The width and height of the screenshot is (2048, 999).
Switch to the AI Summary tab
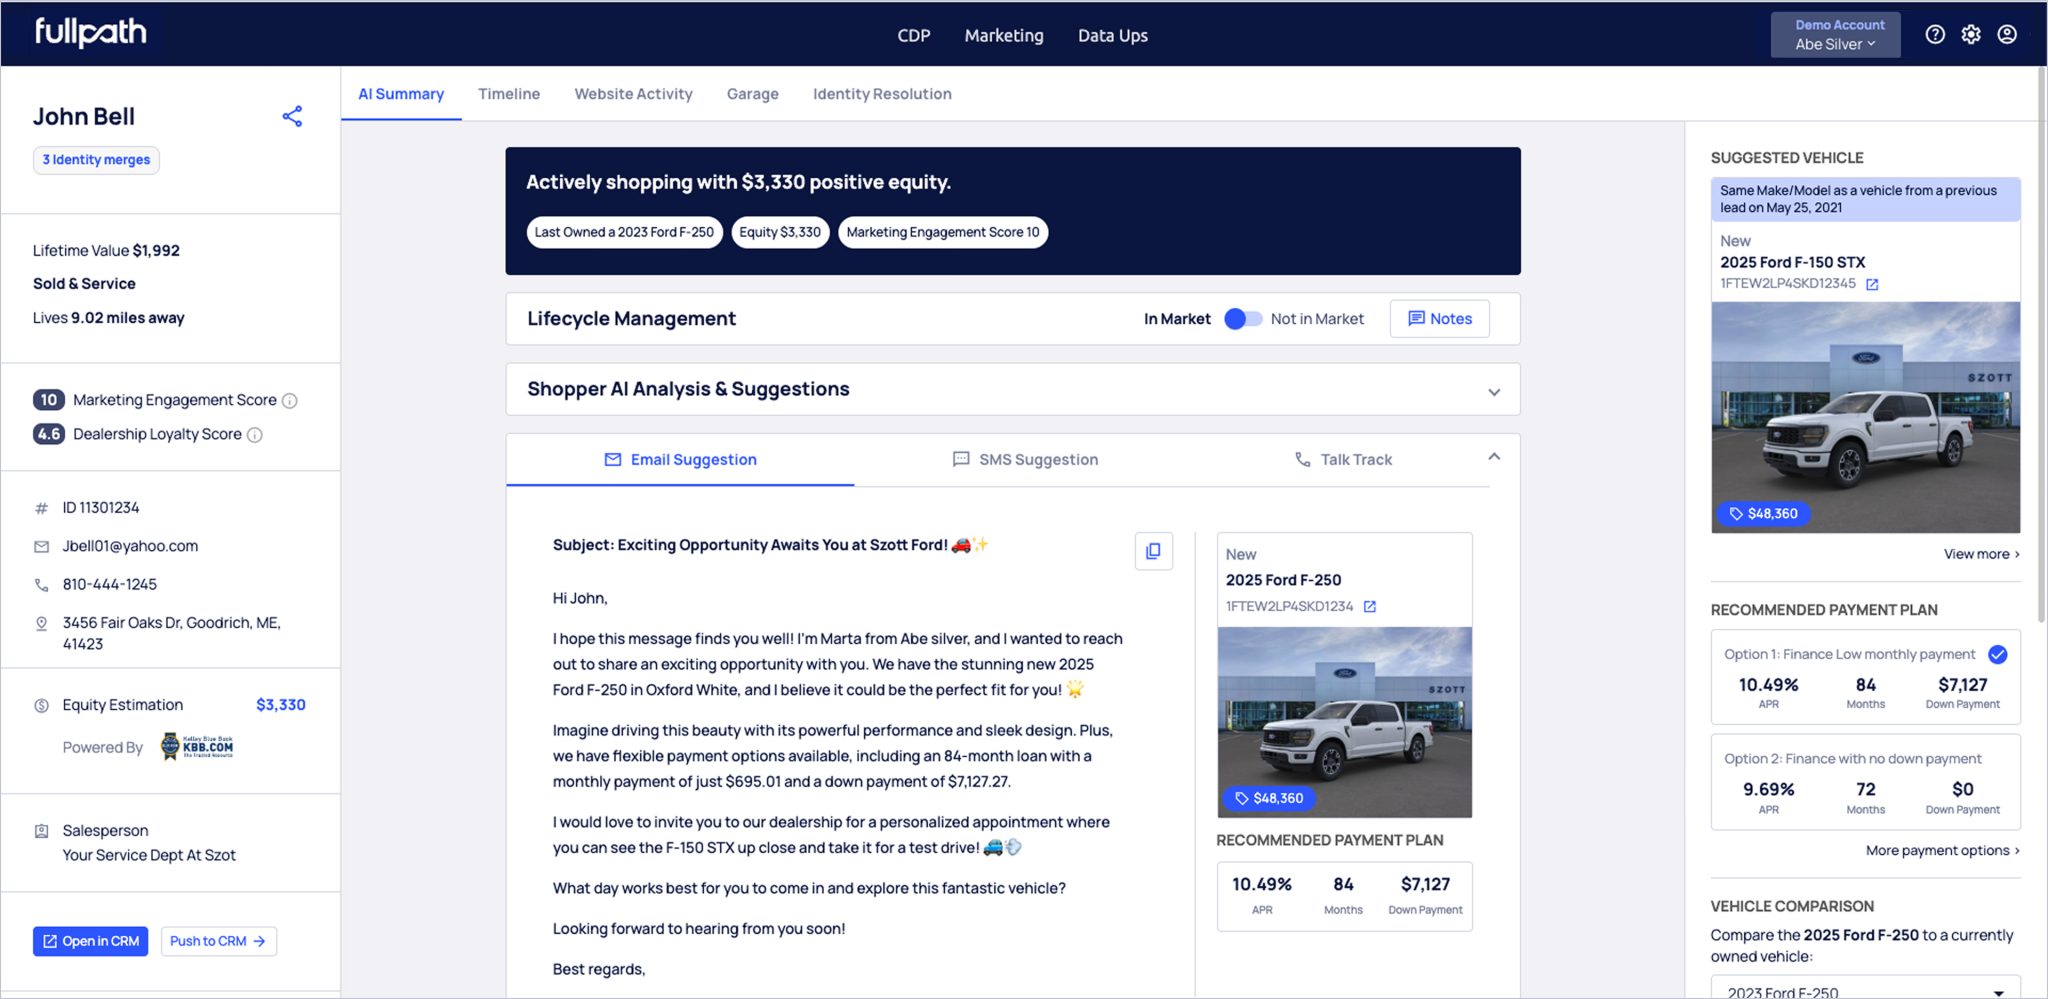(401, 94)
